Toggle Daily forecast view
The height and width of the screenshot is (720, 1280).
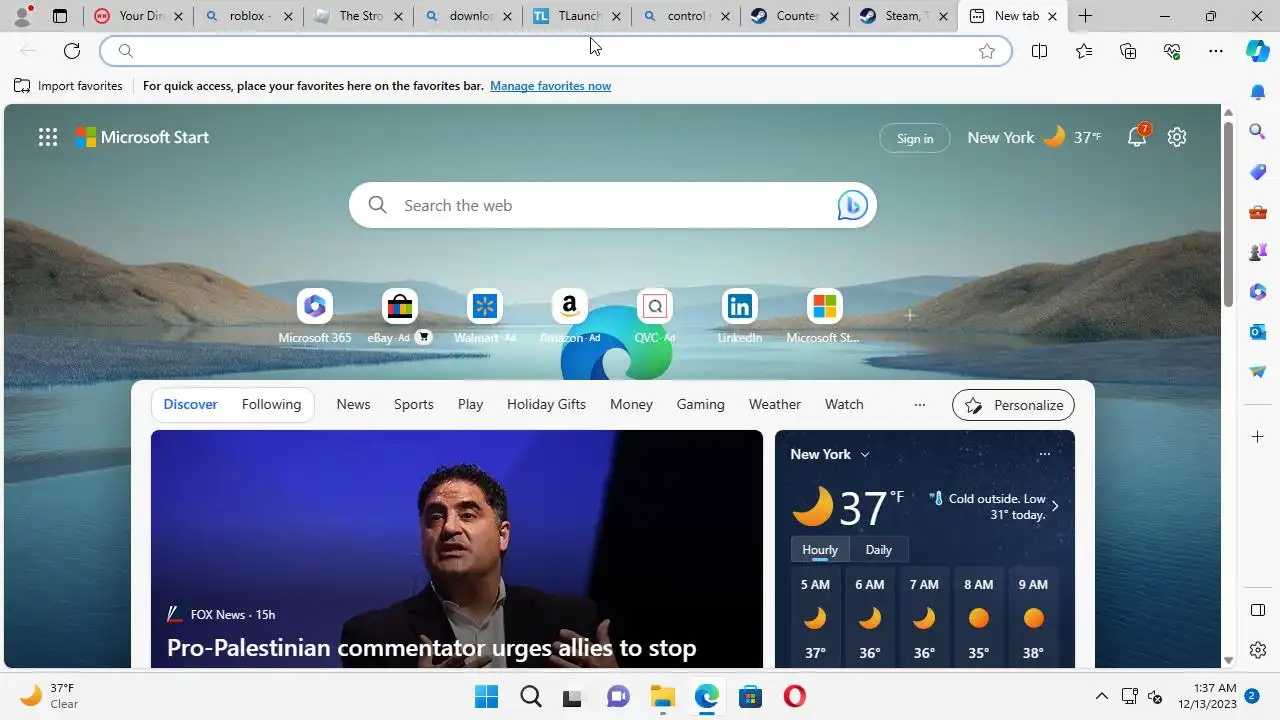tap(878, 550)
